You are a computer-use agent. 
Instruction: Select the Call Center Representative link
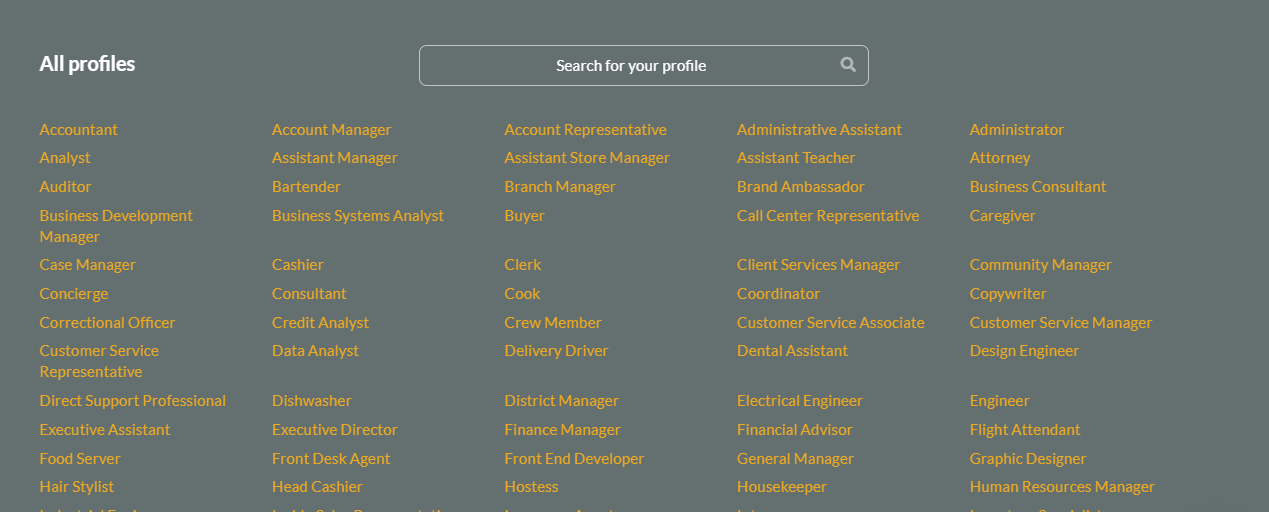click(827, 216)
